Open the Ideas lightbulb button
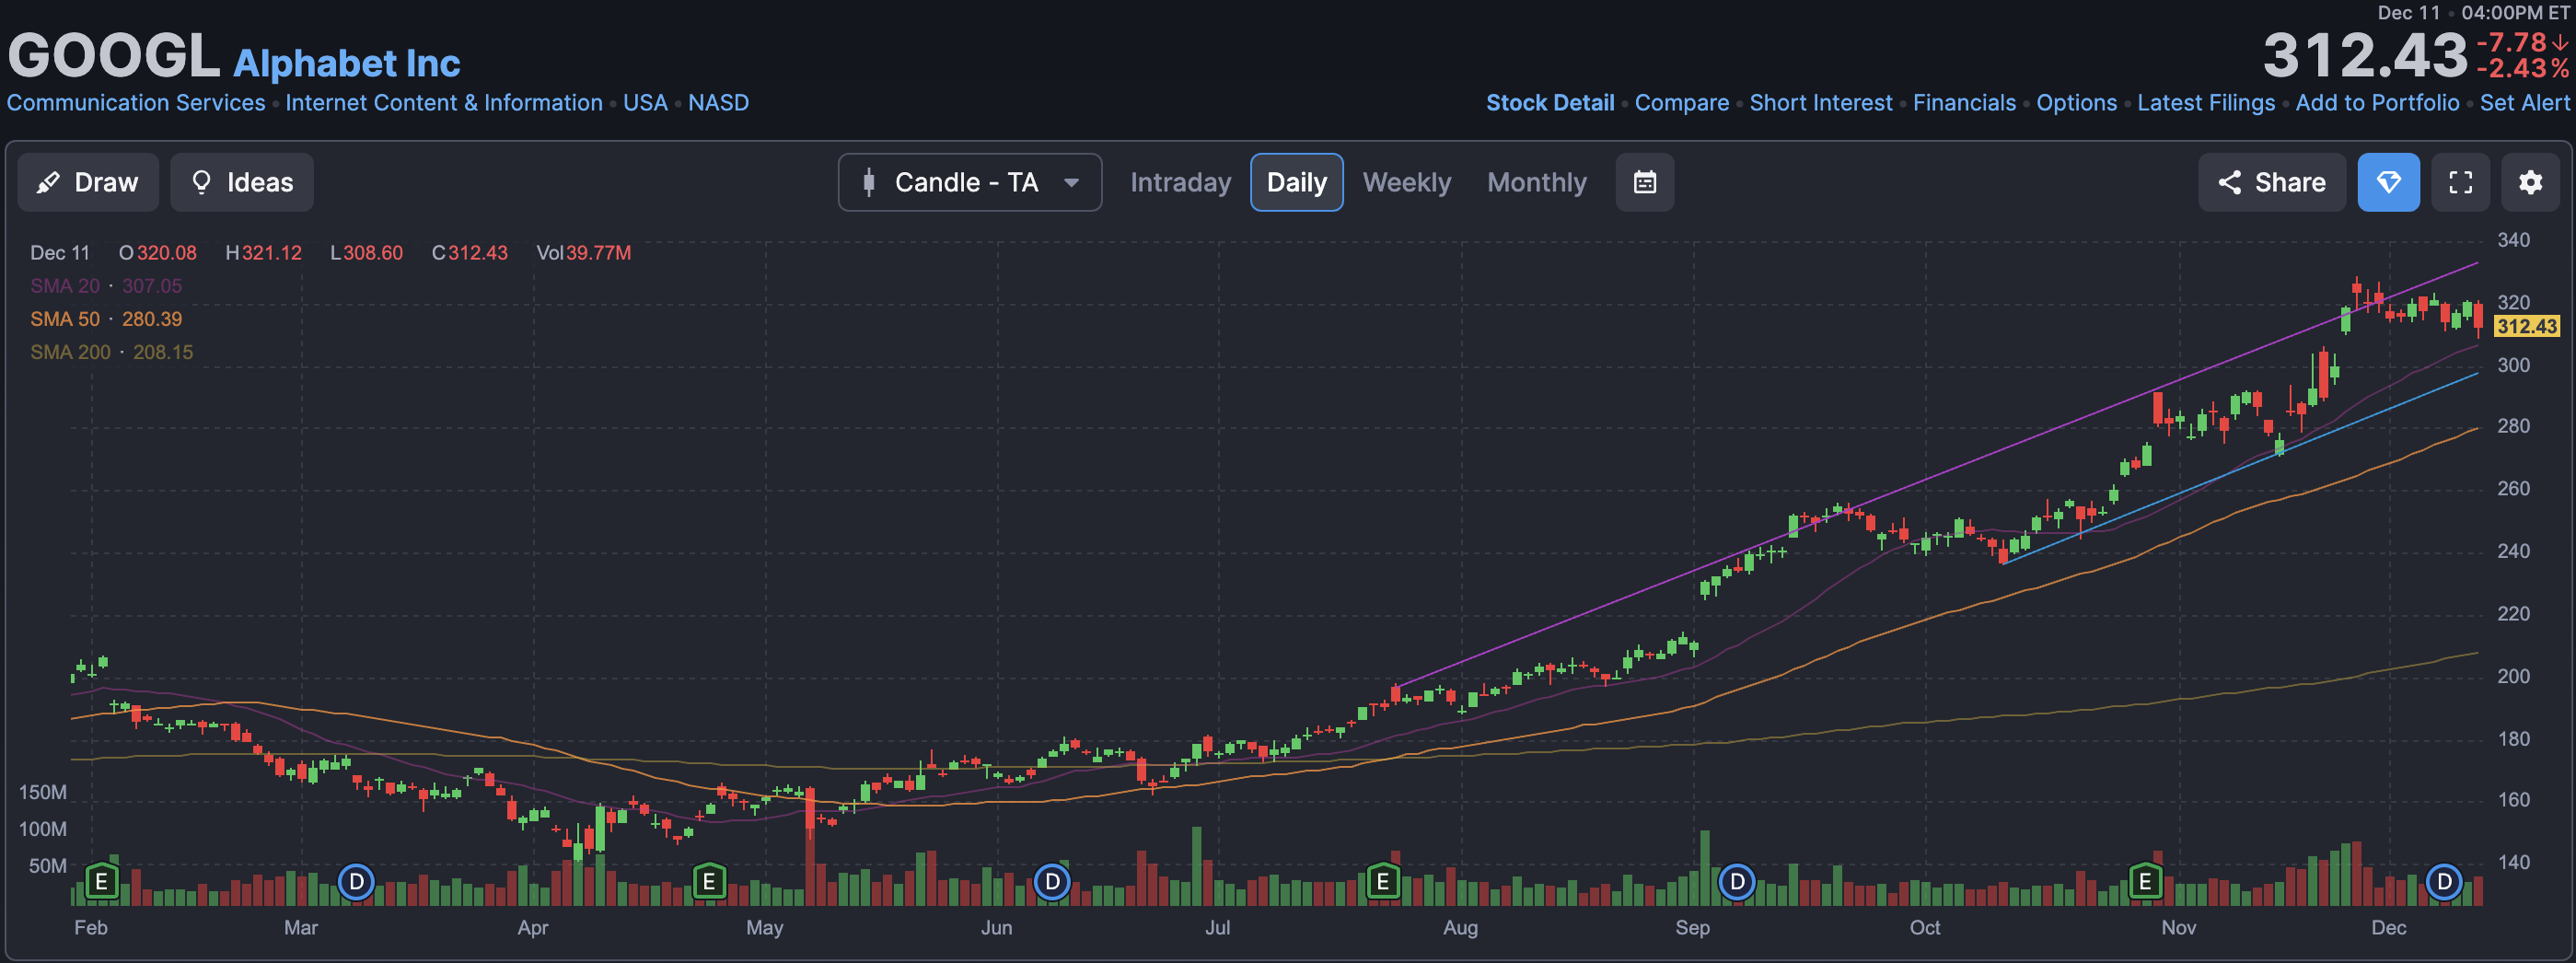 tap(242, 182)
